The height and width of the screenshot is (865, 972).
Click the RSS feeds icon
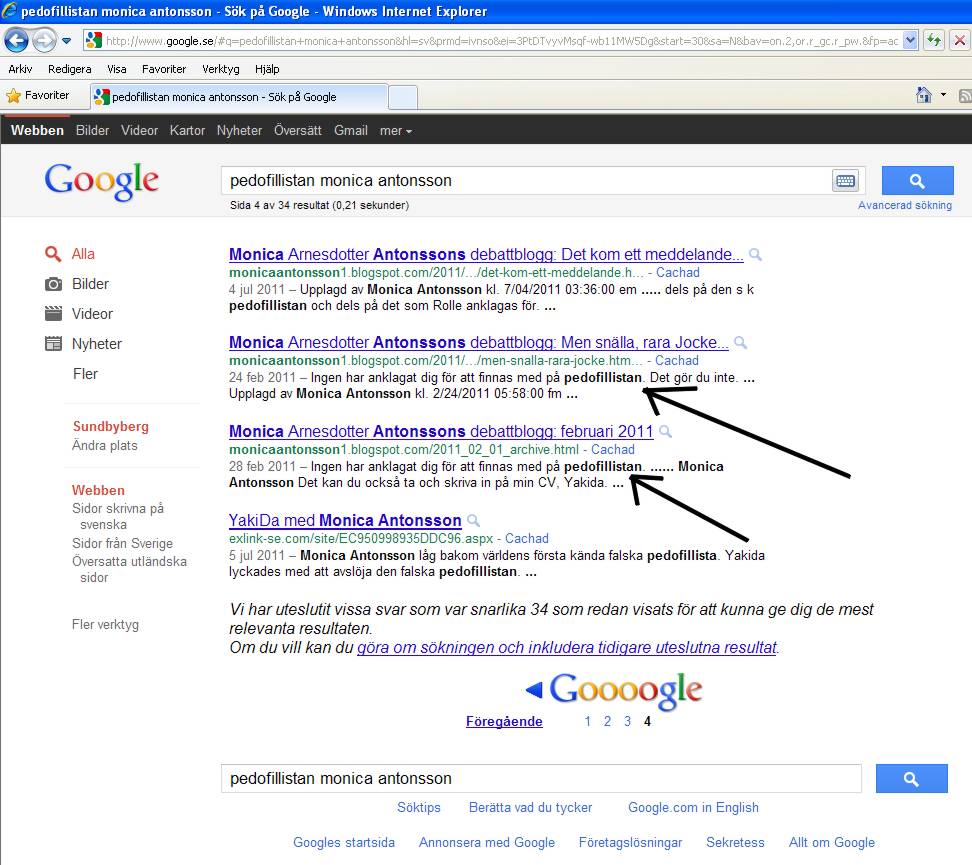pos(965,95)
